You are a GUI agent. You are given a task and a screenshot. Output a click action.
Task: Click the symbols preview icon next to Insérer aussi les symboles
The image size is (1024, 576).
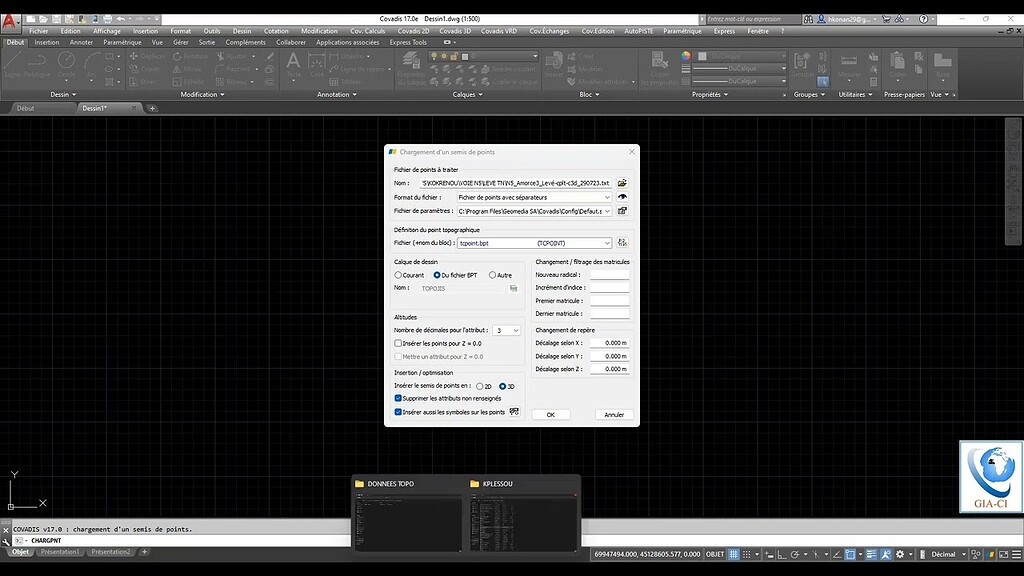point(514,411)
